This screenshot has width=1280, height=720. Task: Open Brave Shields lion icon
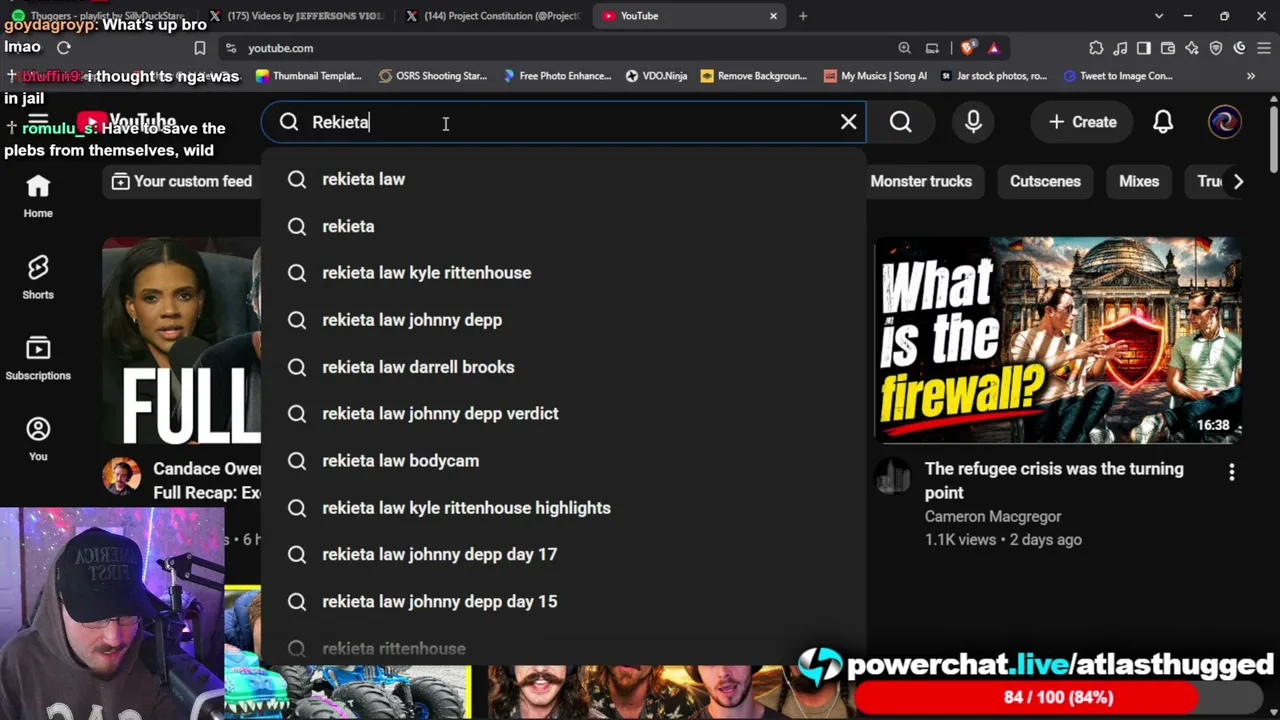click(967, 48)
